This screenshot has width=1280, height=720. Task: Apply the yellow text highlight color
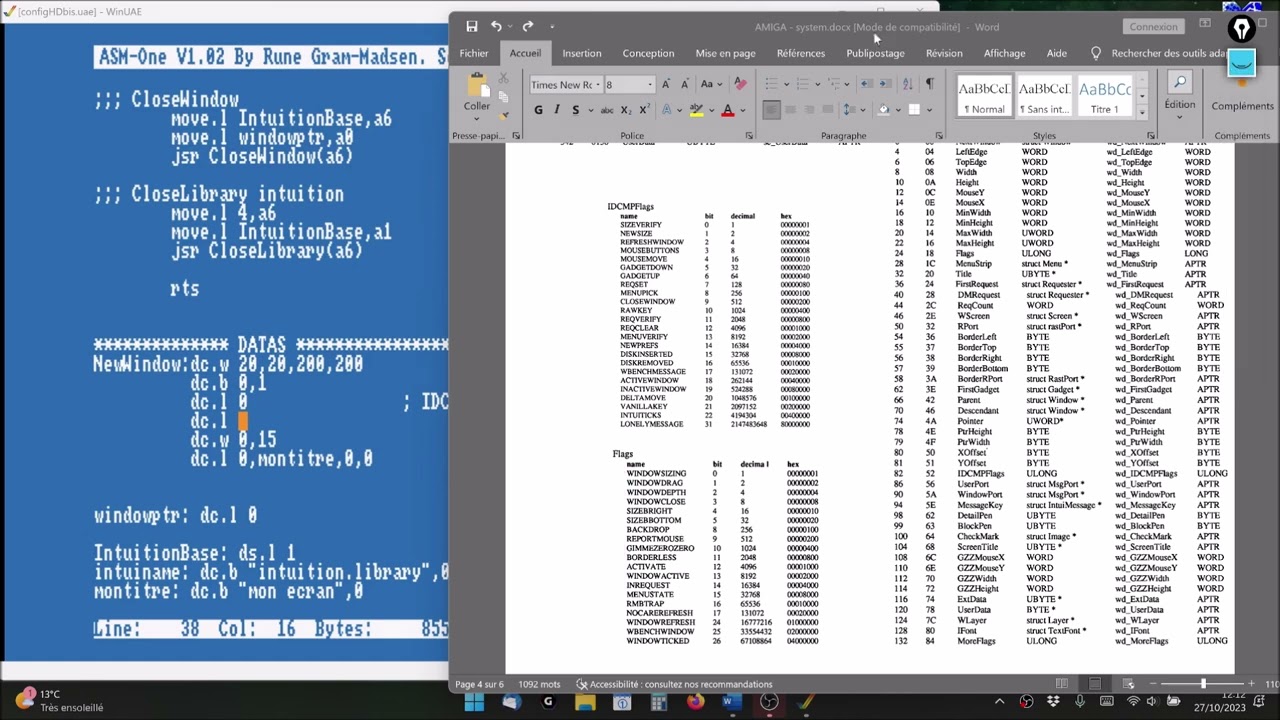(x=696, y=110)
